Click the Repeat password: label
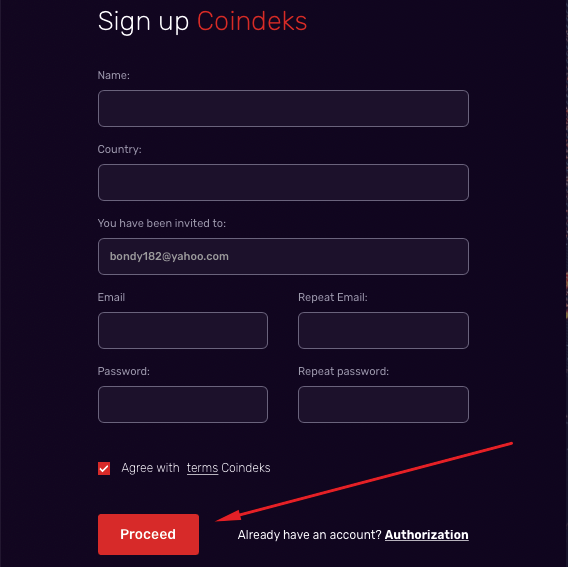 343,371
